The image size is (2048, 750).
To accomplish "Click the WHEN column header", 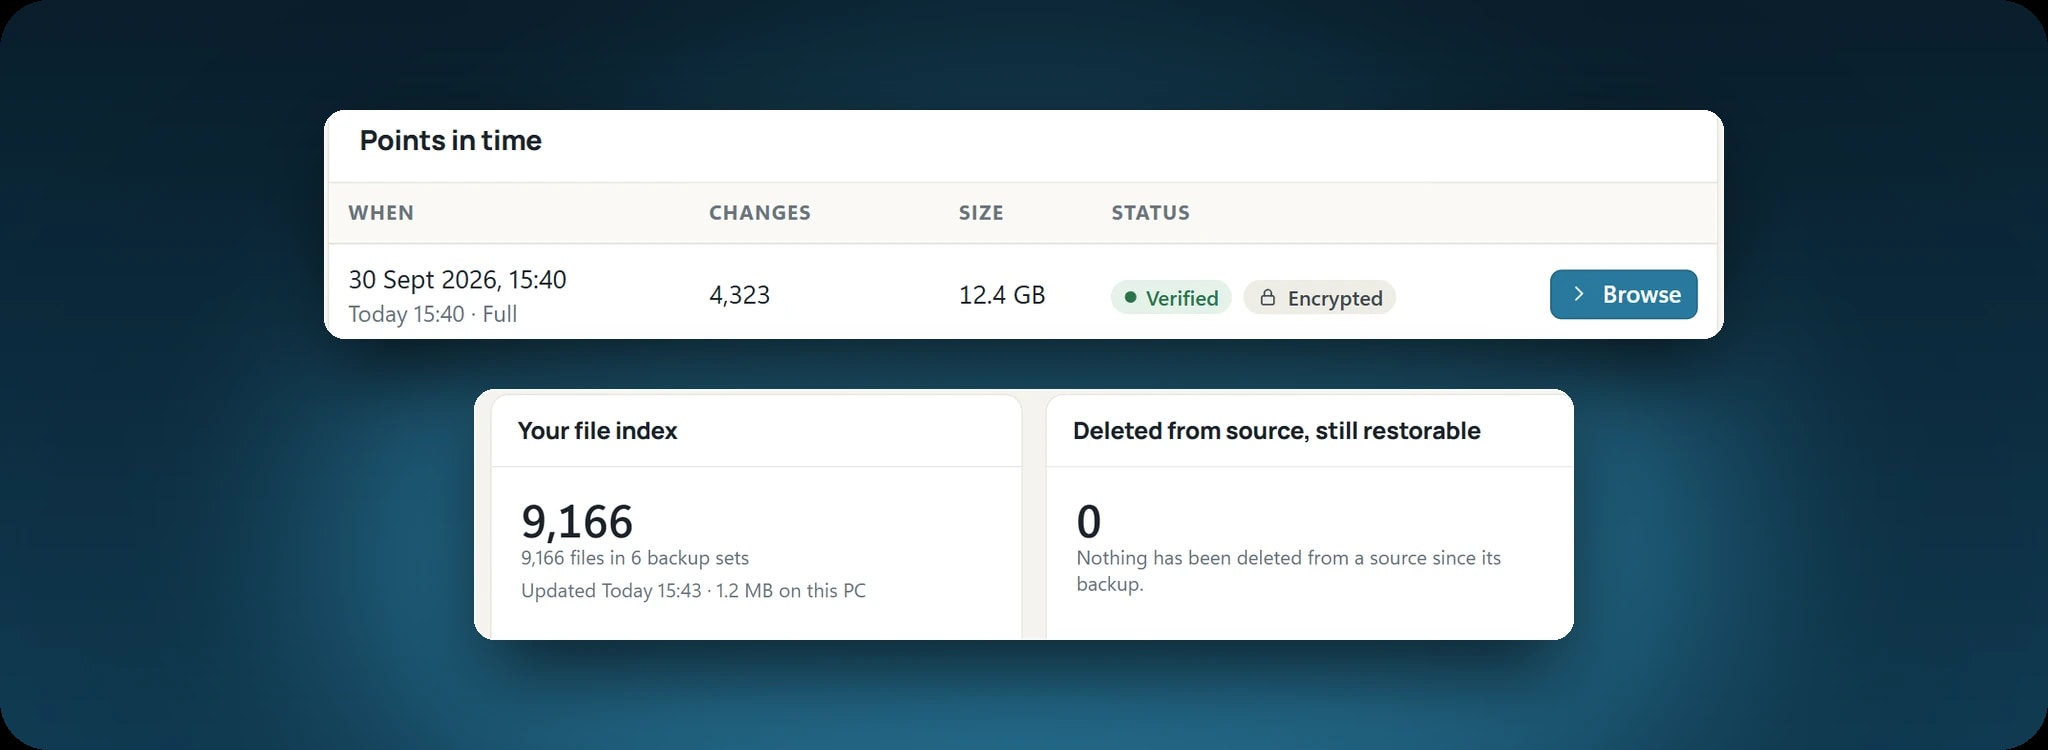I will (x=381, y=213).
